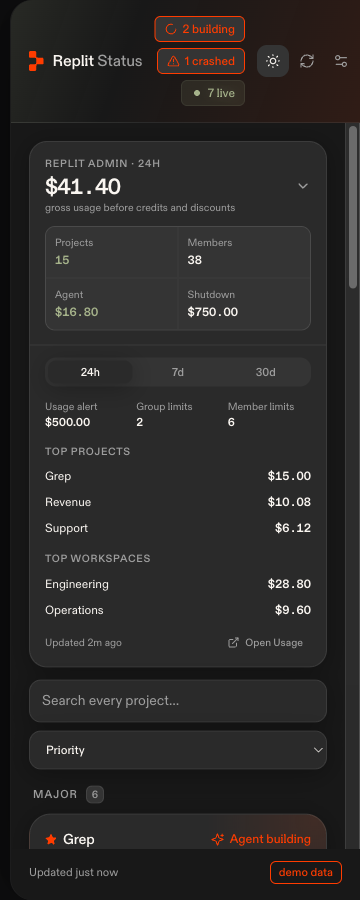
Task: Filter by 7 live badge
Action: click(x=213, y=93)
